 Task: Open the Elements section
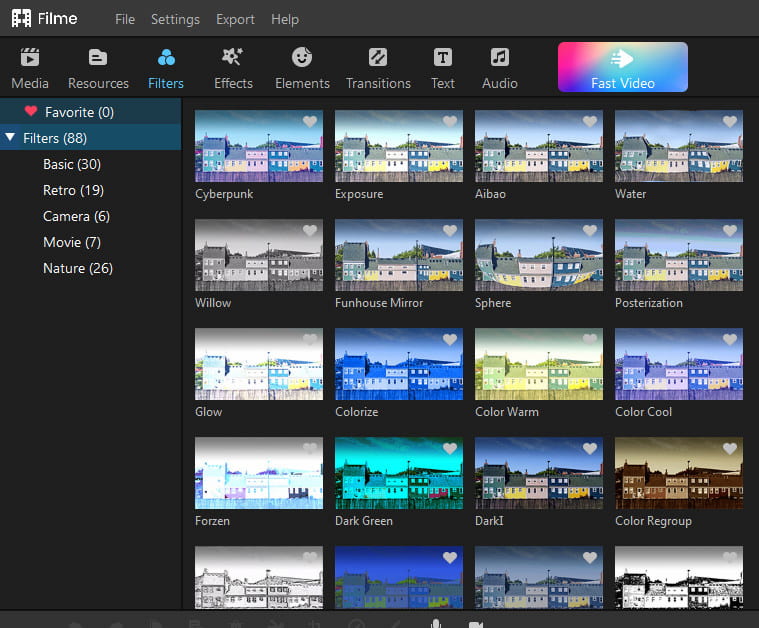tap(302, 68)
